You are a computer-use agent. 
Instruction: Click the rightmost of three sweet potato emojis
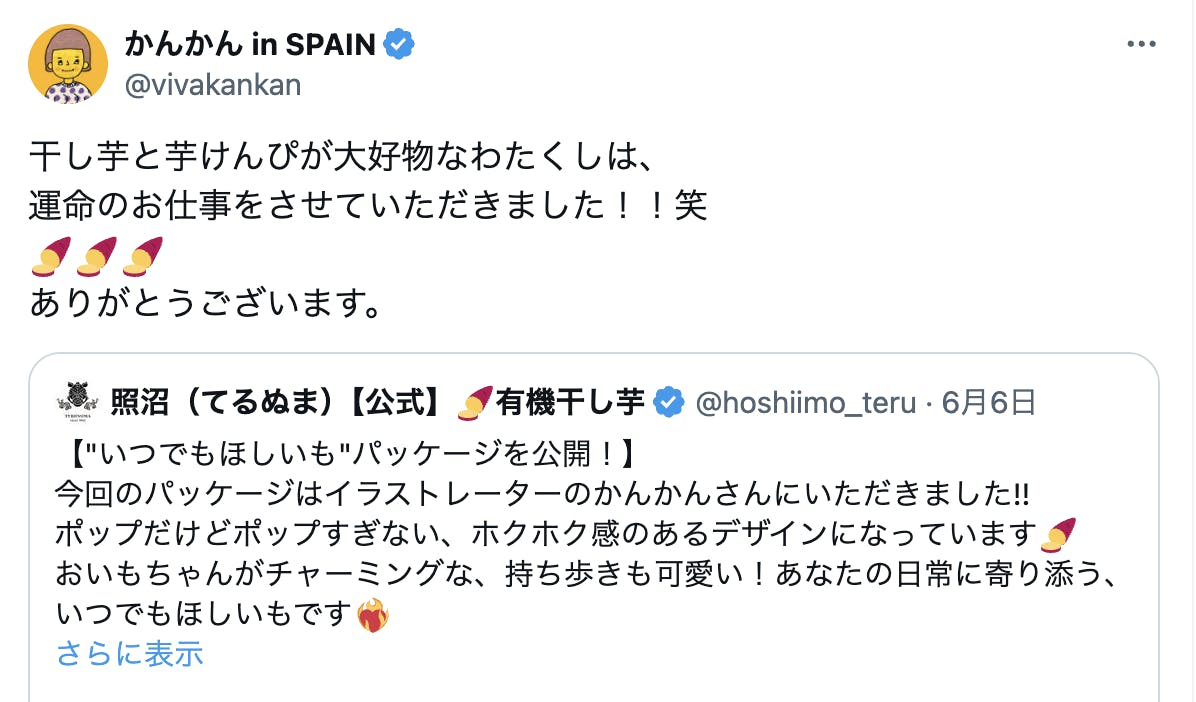pyautogui.click(x=144, y=255)
